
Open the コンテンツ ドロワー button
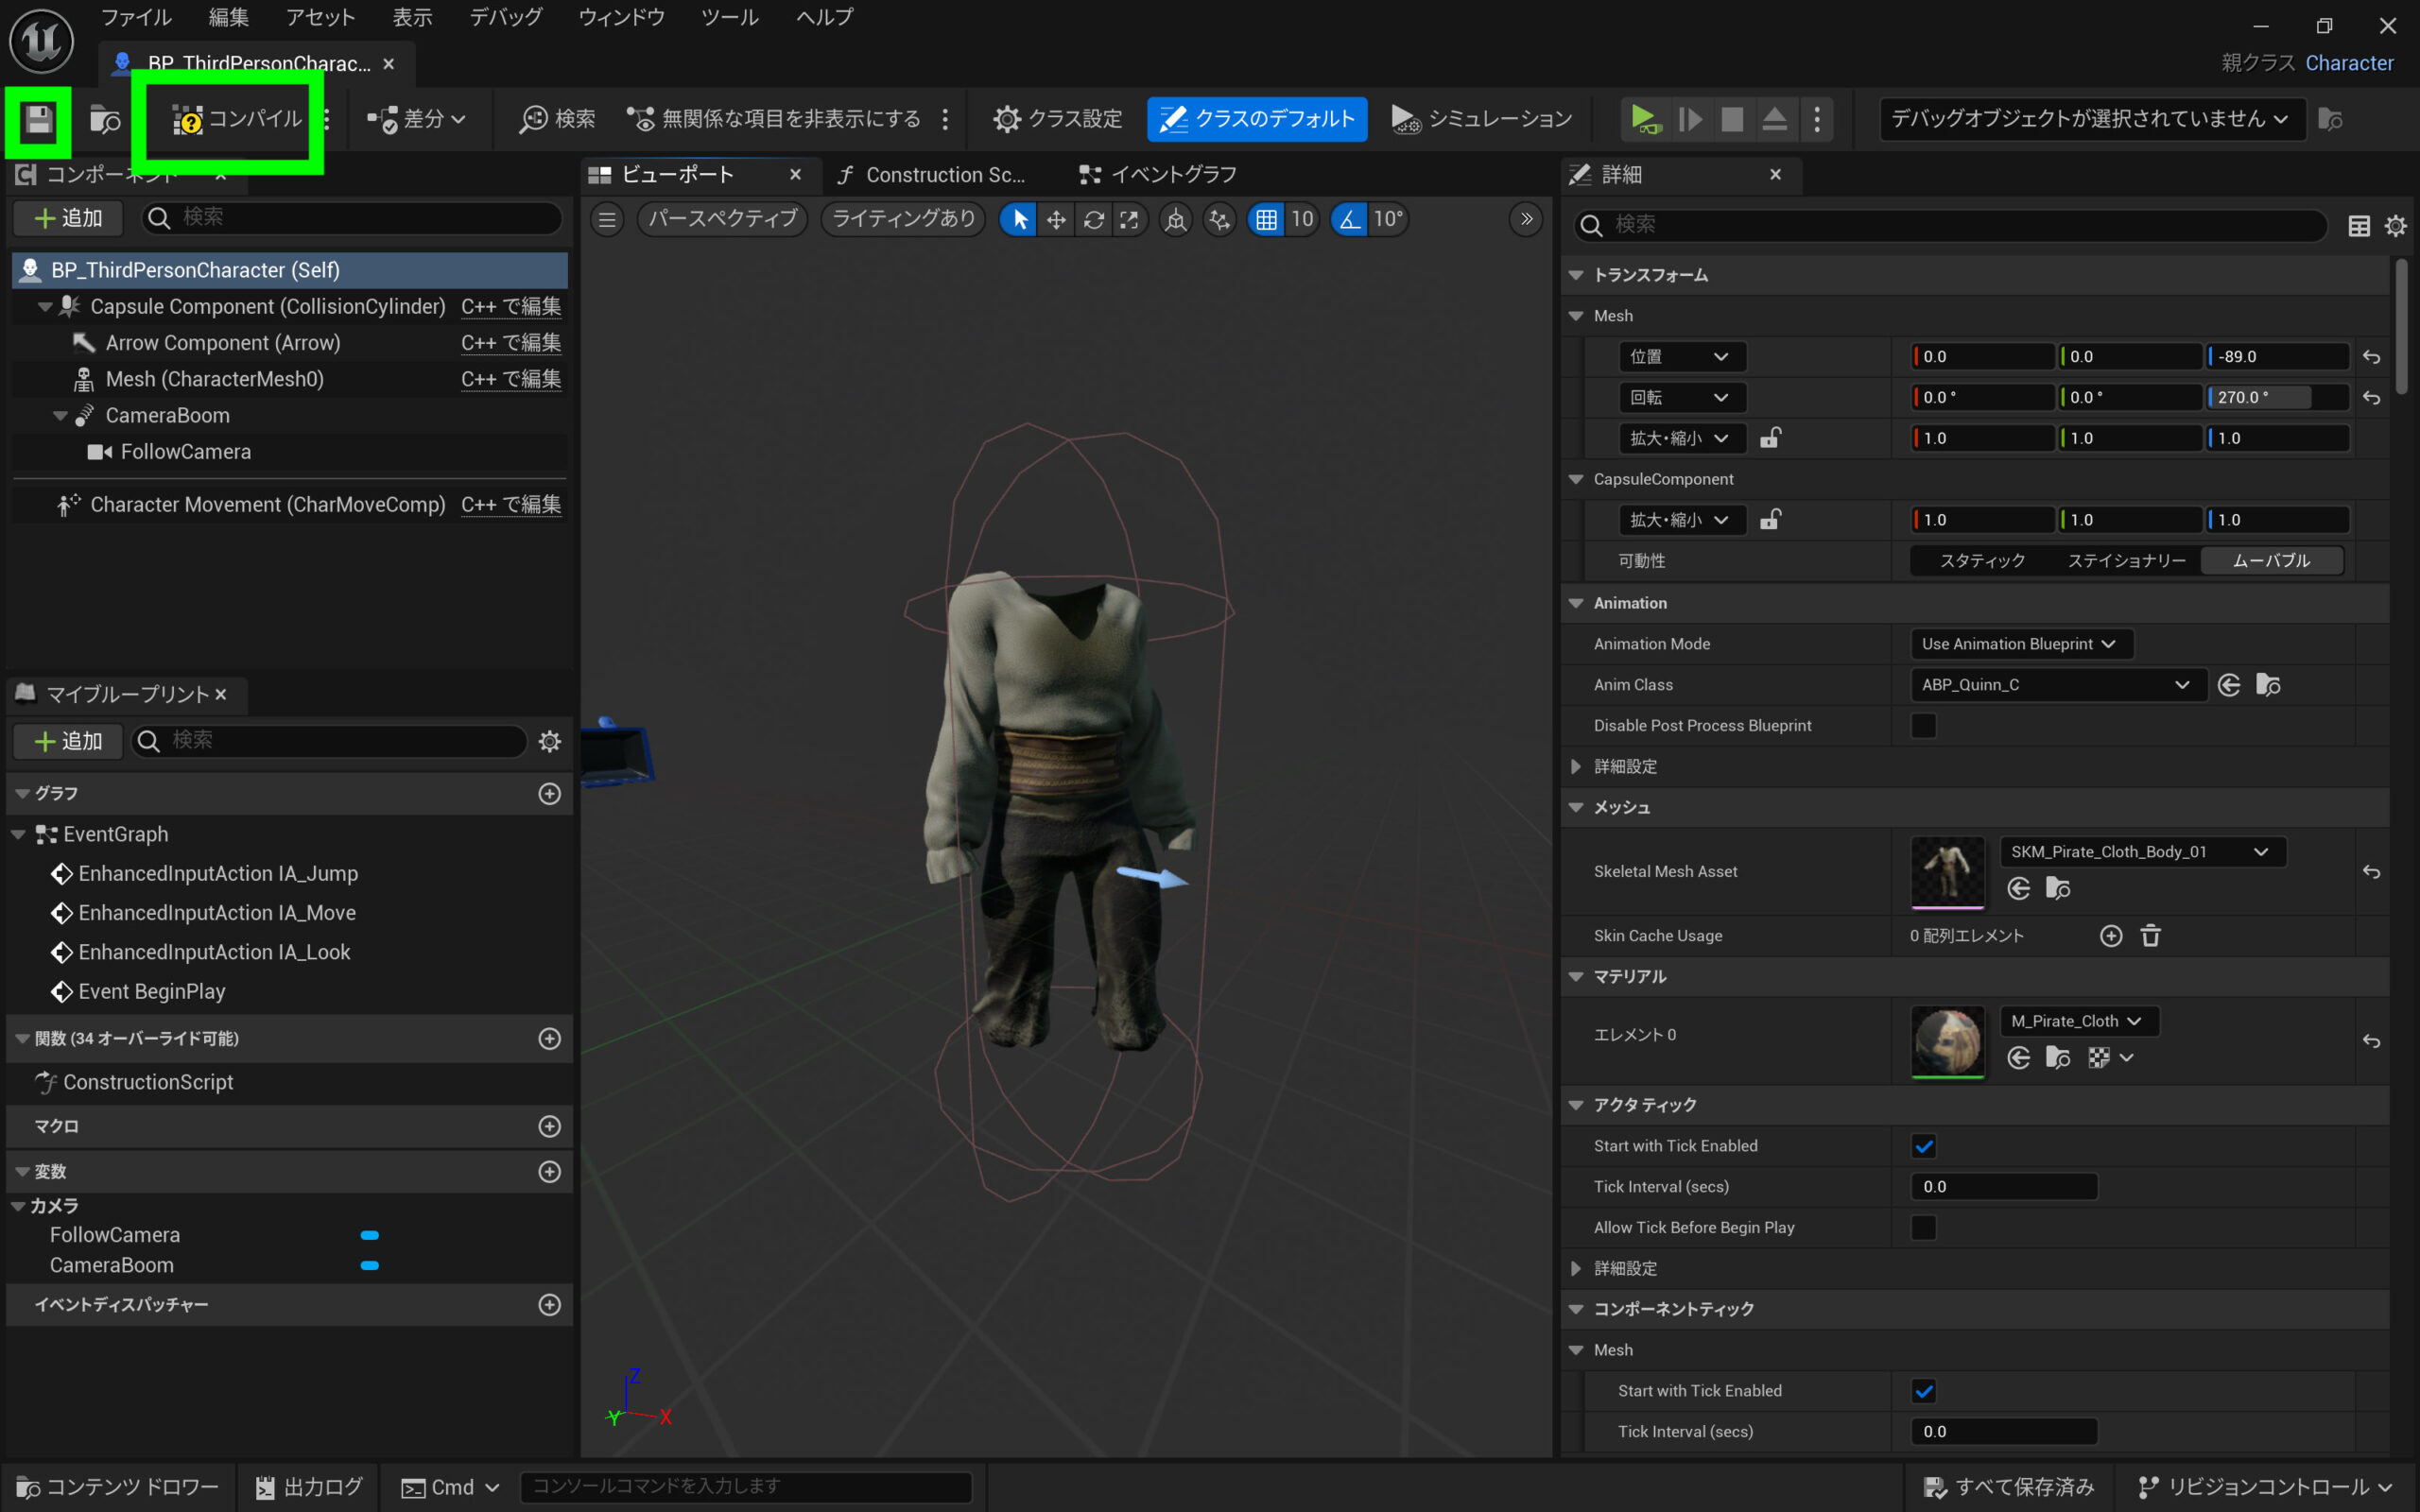point(118,1487)
